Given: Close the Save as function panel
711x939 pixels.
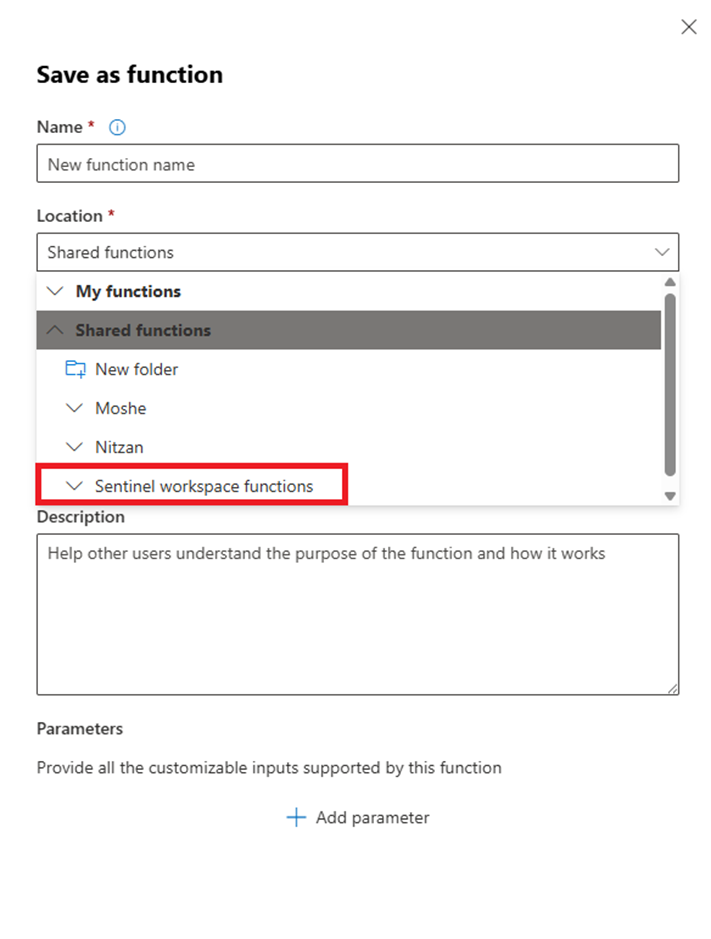Looking at the screenshot, I should click(688, 27).
